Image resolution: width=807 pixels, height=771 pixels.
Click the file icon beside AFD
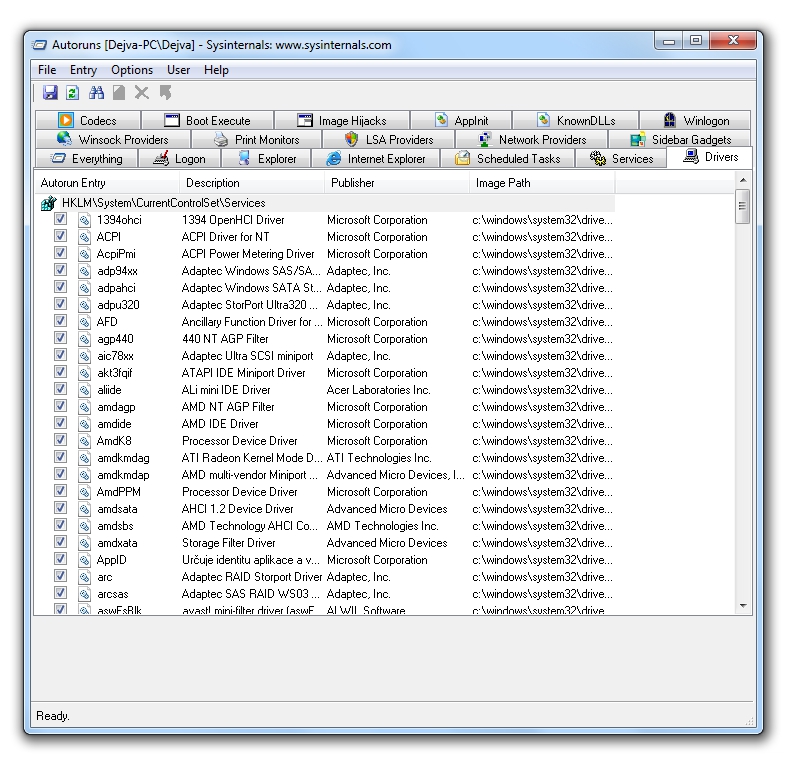pyautogui.click(x=84, y=322)
